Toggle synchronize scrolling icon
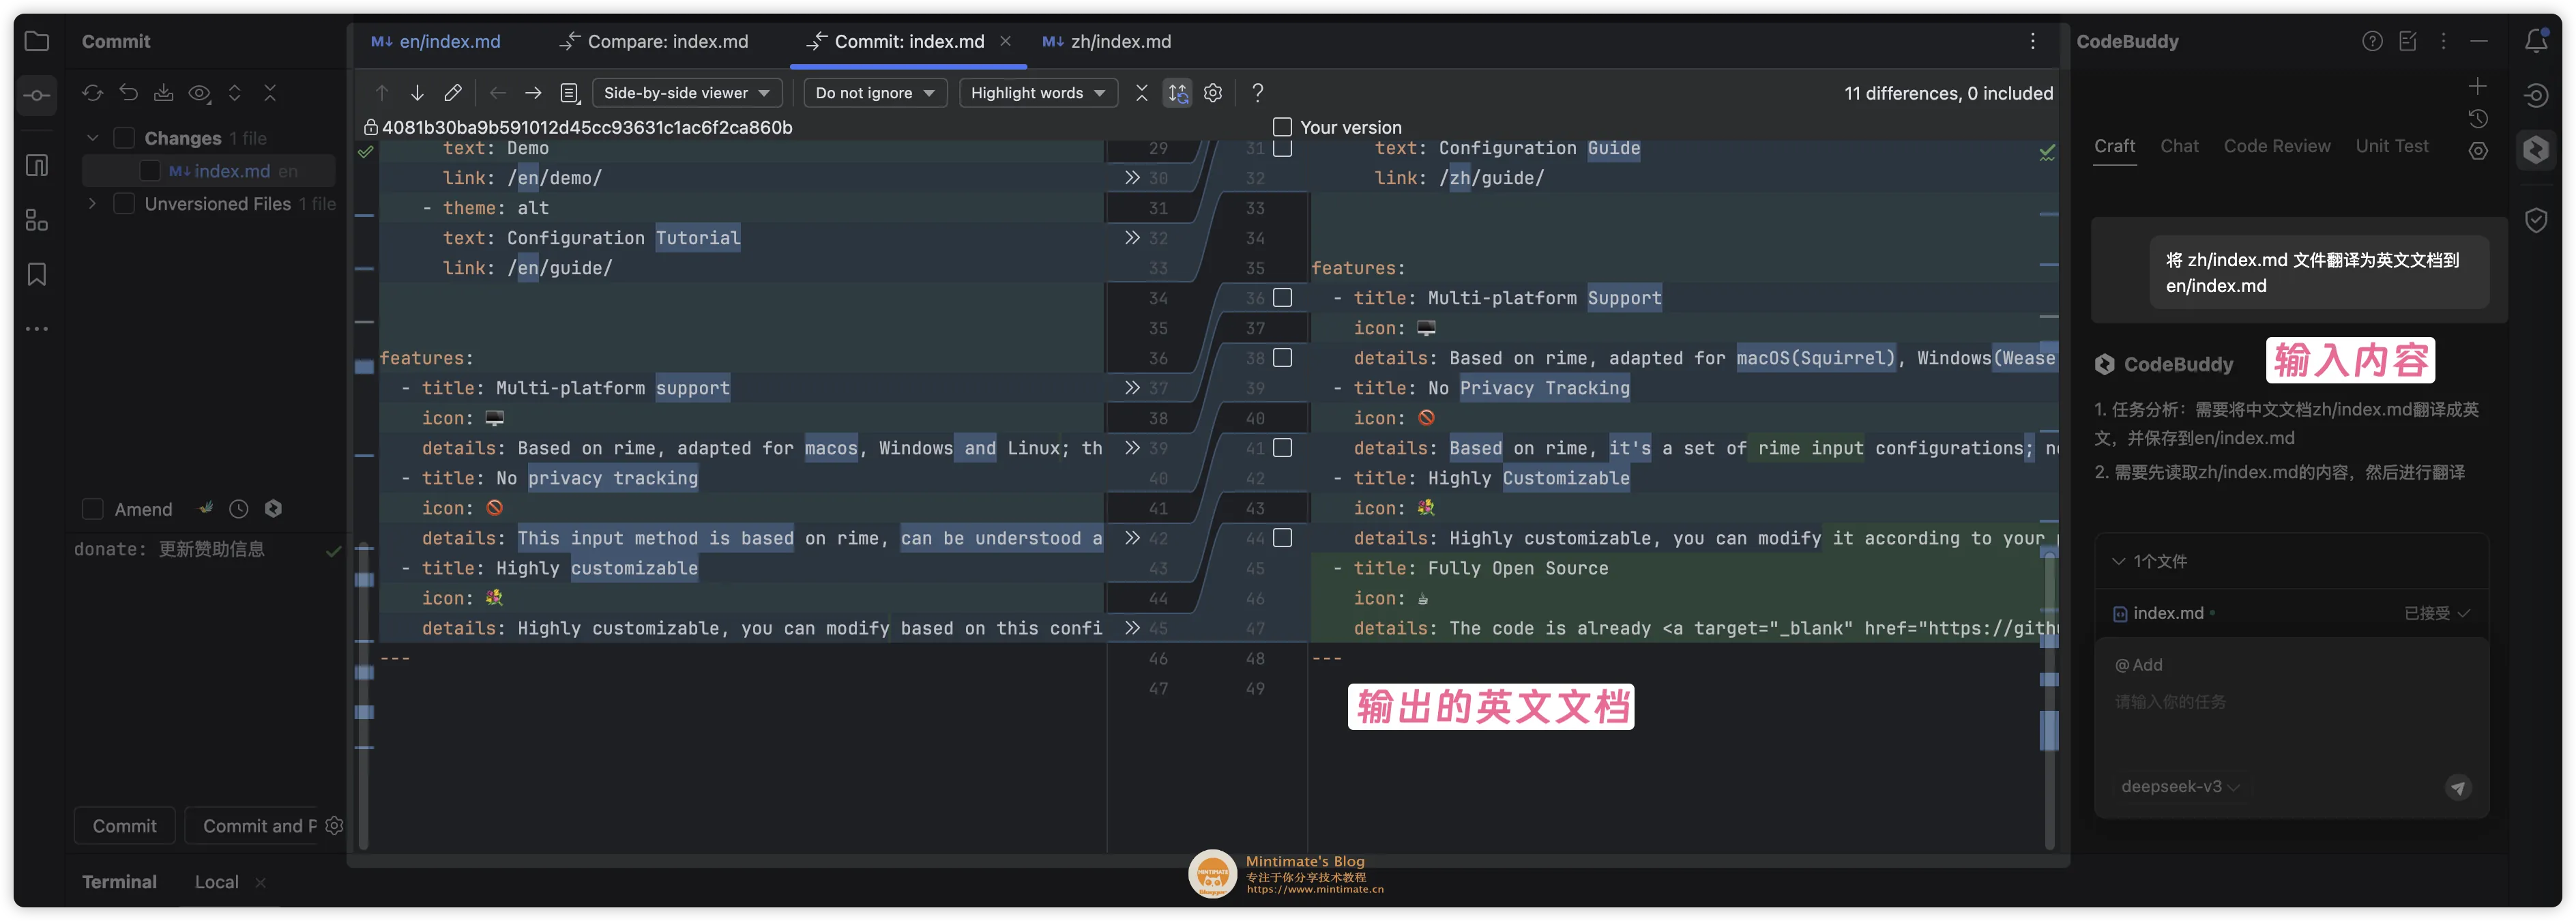Viewport: 2576px width, 921px height. pyautogui.click(x=1178, y=93)
